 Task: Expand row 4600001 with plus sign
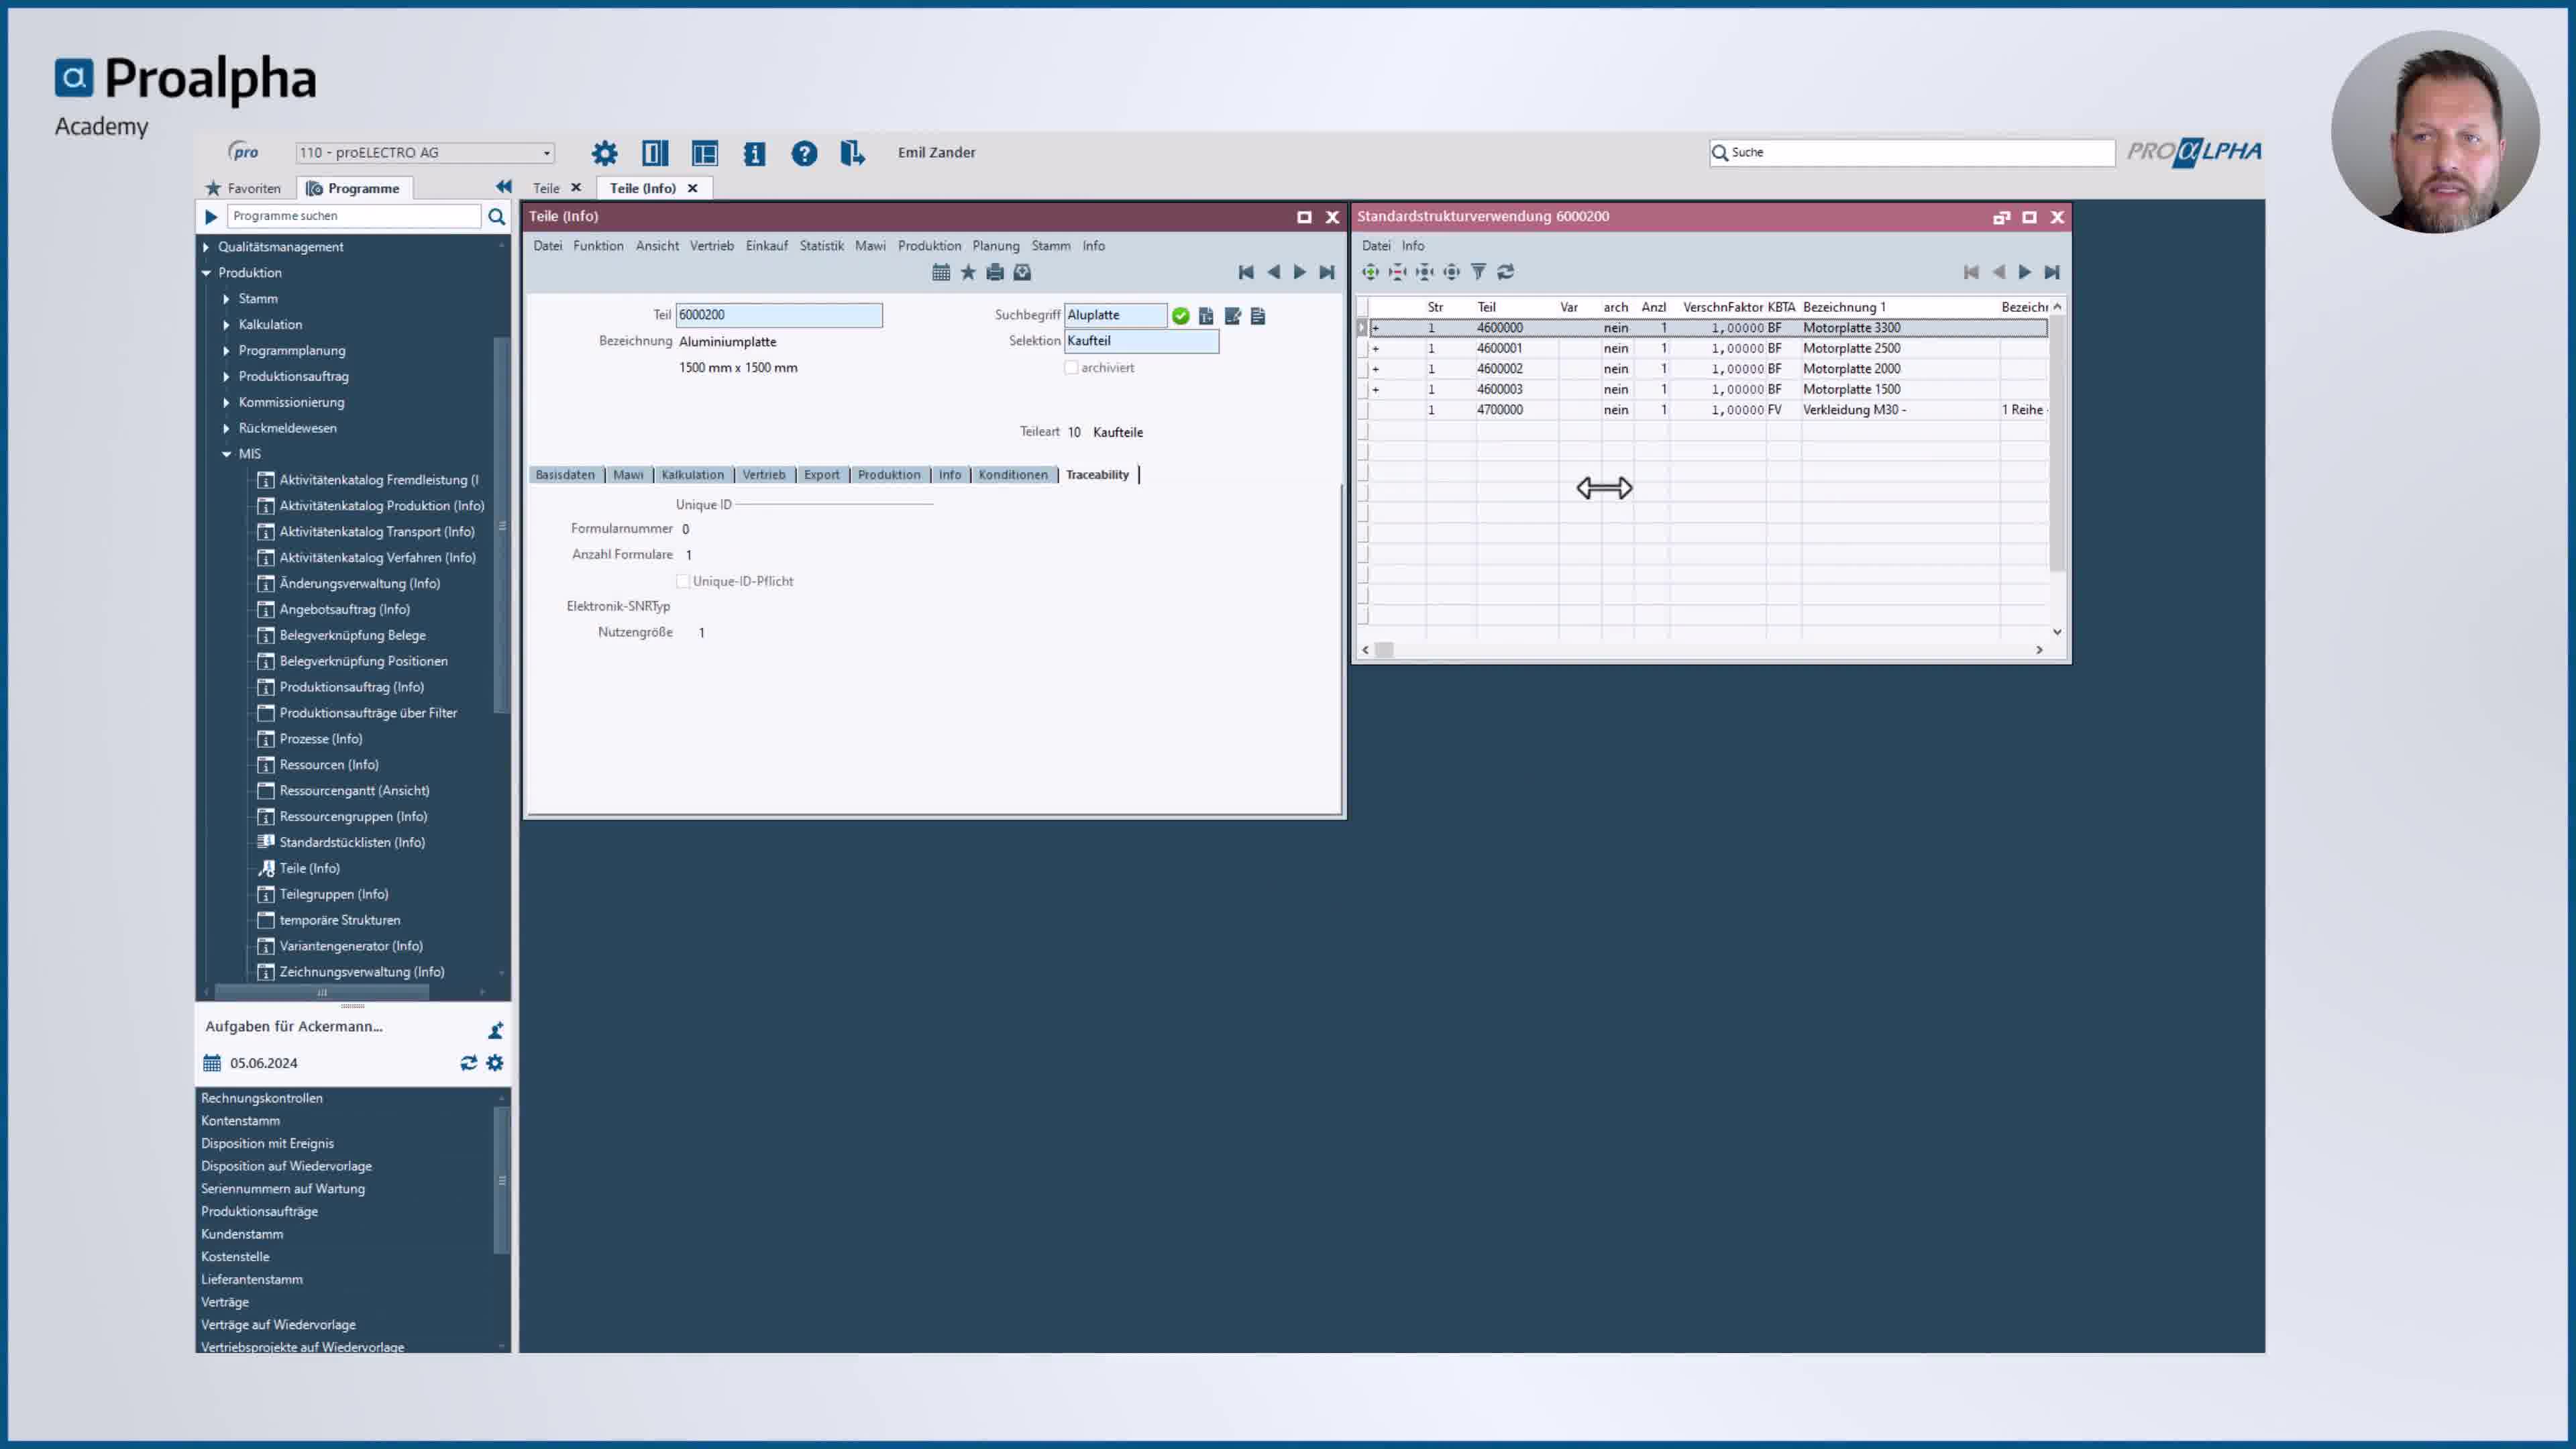[x=1376, y=349]
